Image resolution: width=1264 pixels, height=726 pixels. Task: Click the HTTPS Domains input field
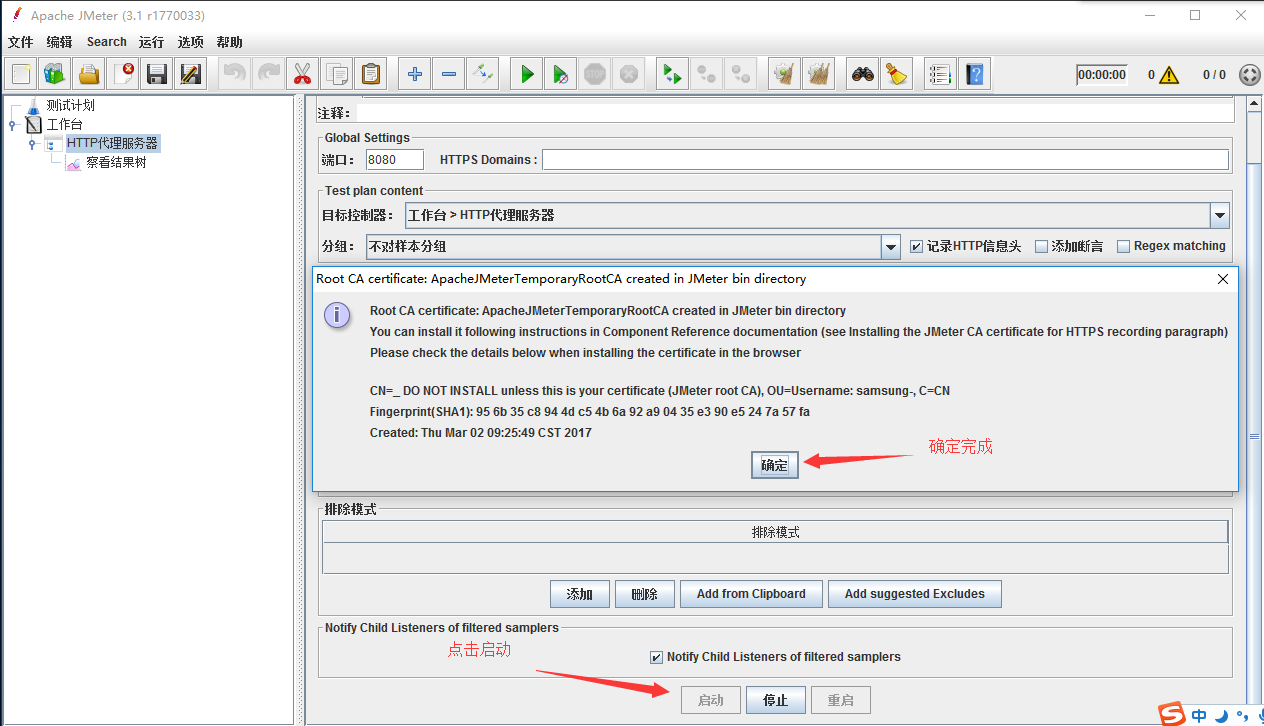pos(885,160)
